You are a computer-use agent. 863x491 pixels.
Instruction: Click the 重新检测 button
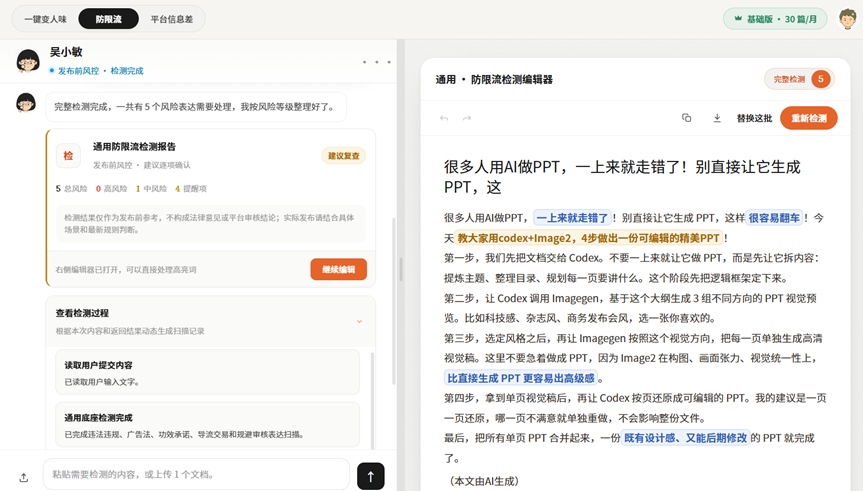[x=809, y=118]
